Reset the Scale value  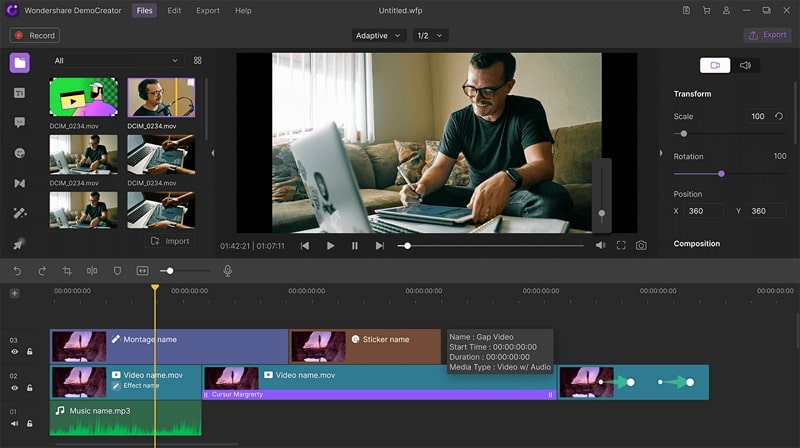tap(779, 116)
